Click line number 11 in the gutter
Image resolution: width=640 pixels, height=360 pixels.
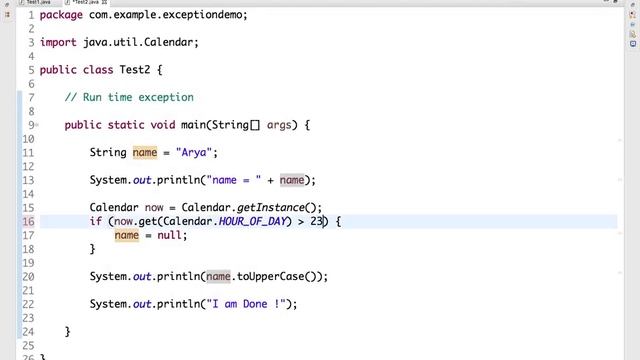coord(28,153)
